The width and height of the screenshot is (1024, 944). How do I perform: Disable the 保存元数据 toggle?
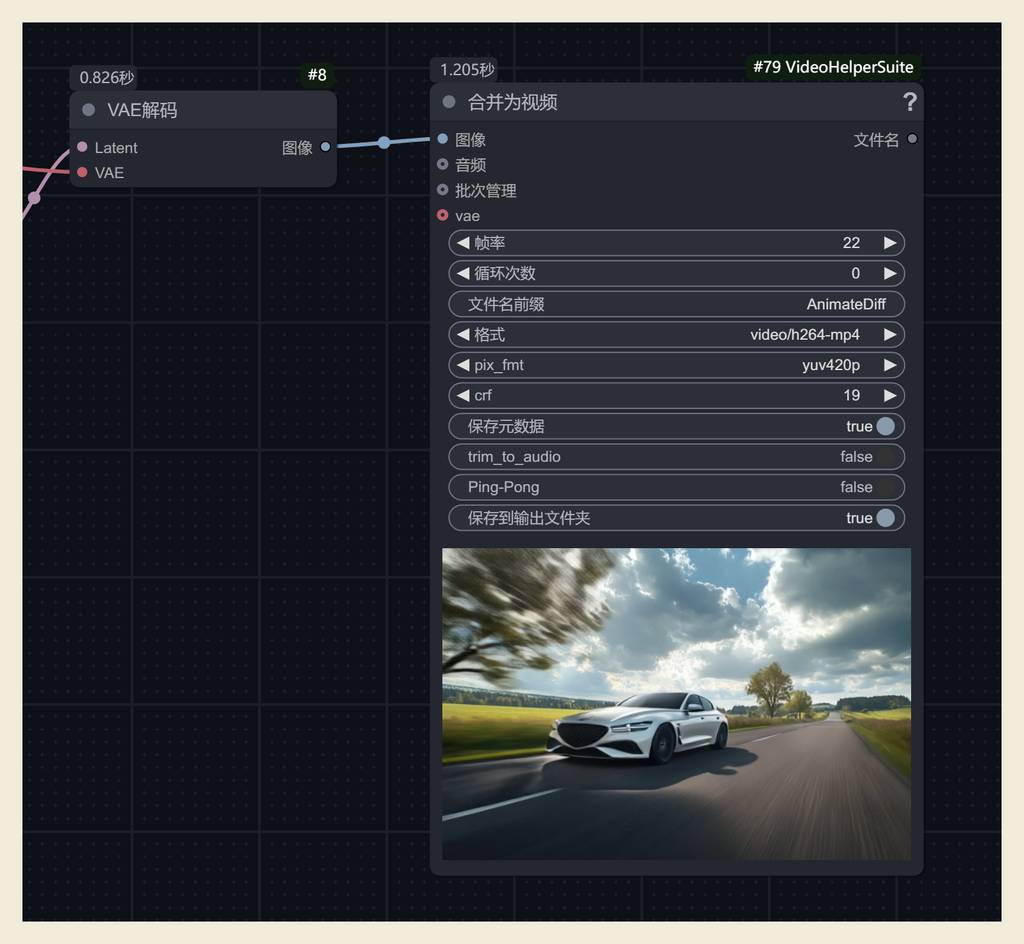885,426
